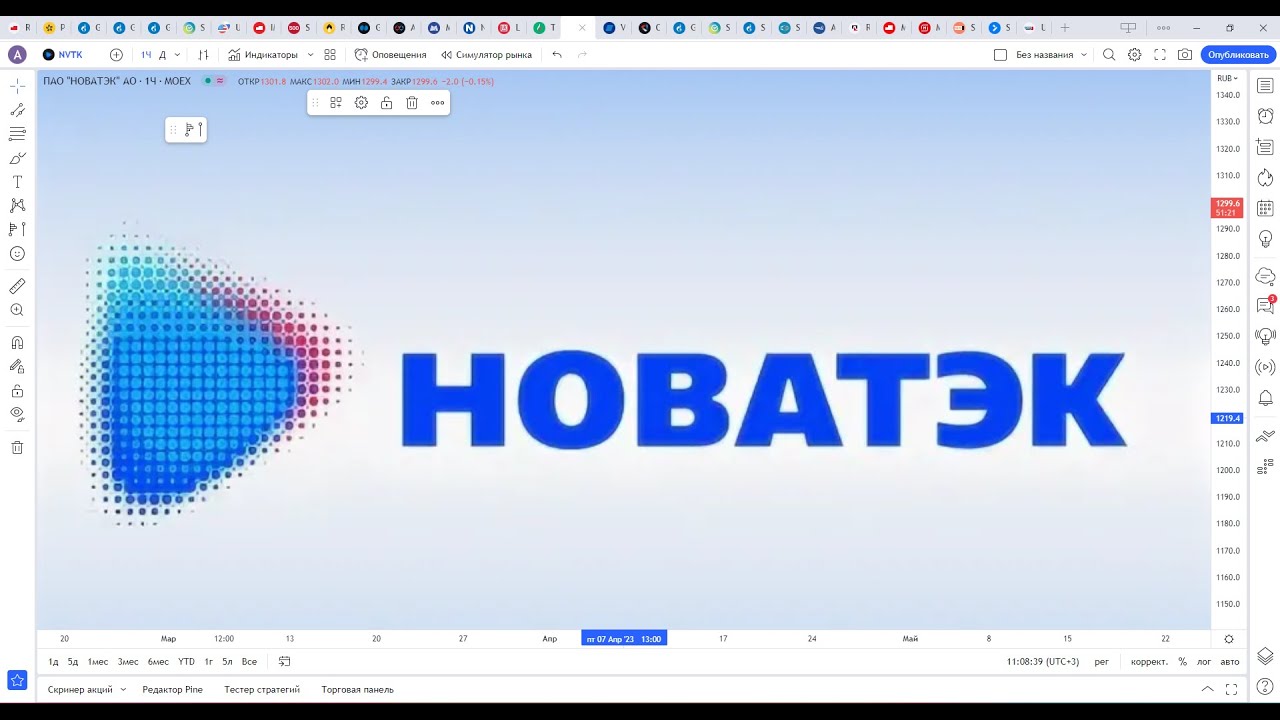The image size is (1280, 720).
Task: Open the RUB currency dropdown
Action: pyautogui.click(x=1227, y=78)
